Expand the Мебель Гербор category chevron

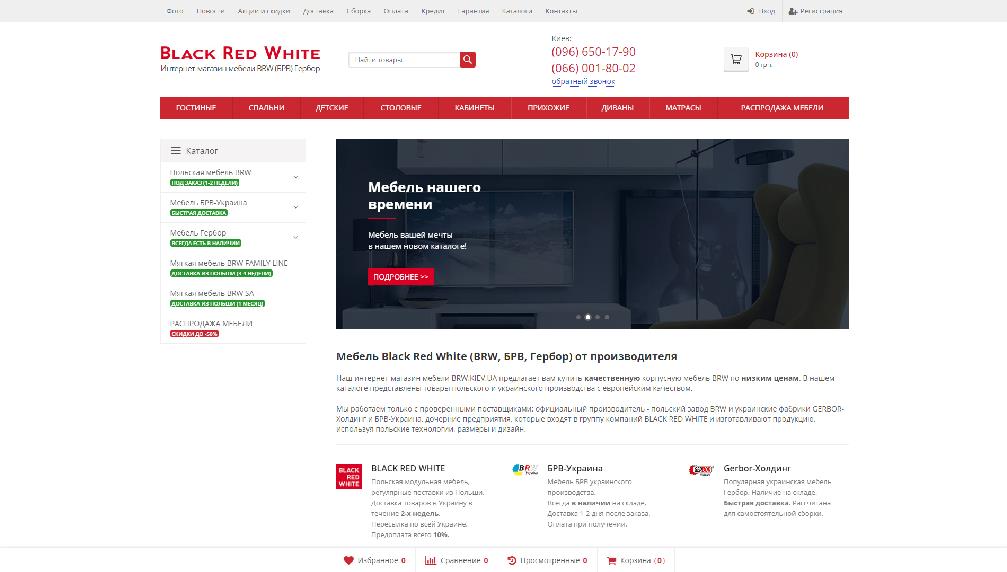[x=295, y=237]
